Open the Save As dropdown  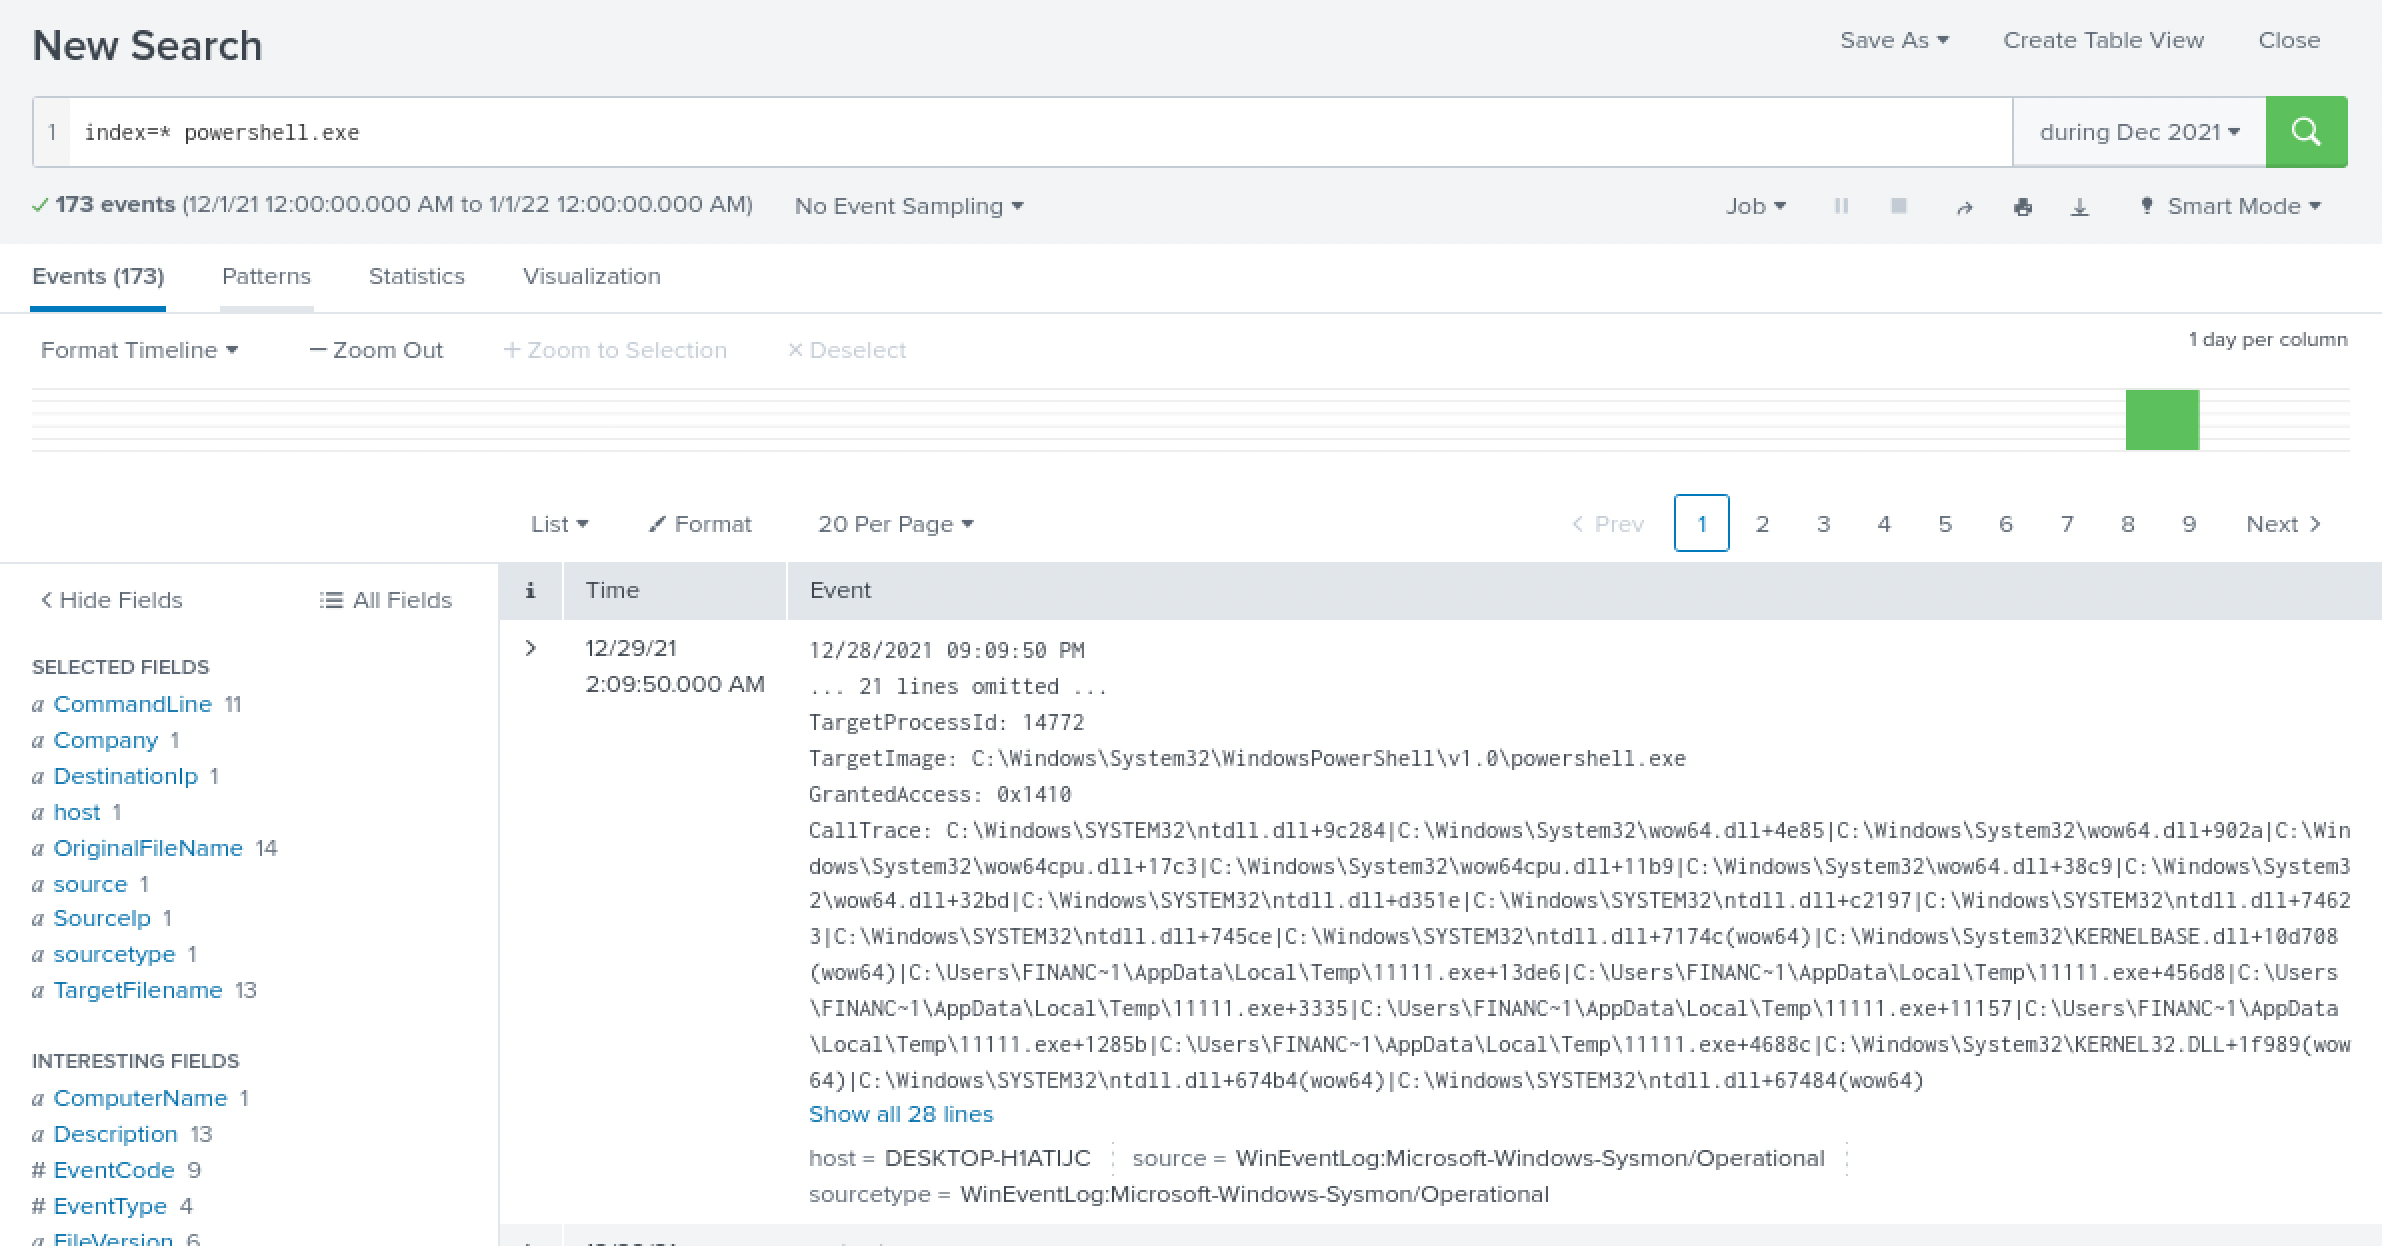coord(1894,40)
